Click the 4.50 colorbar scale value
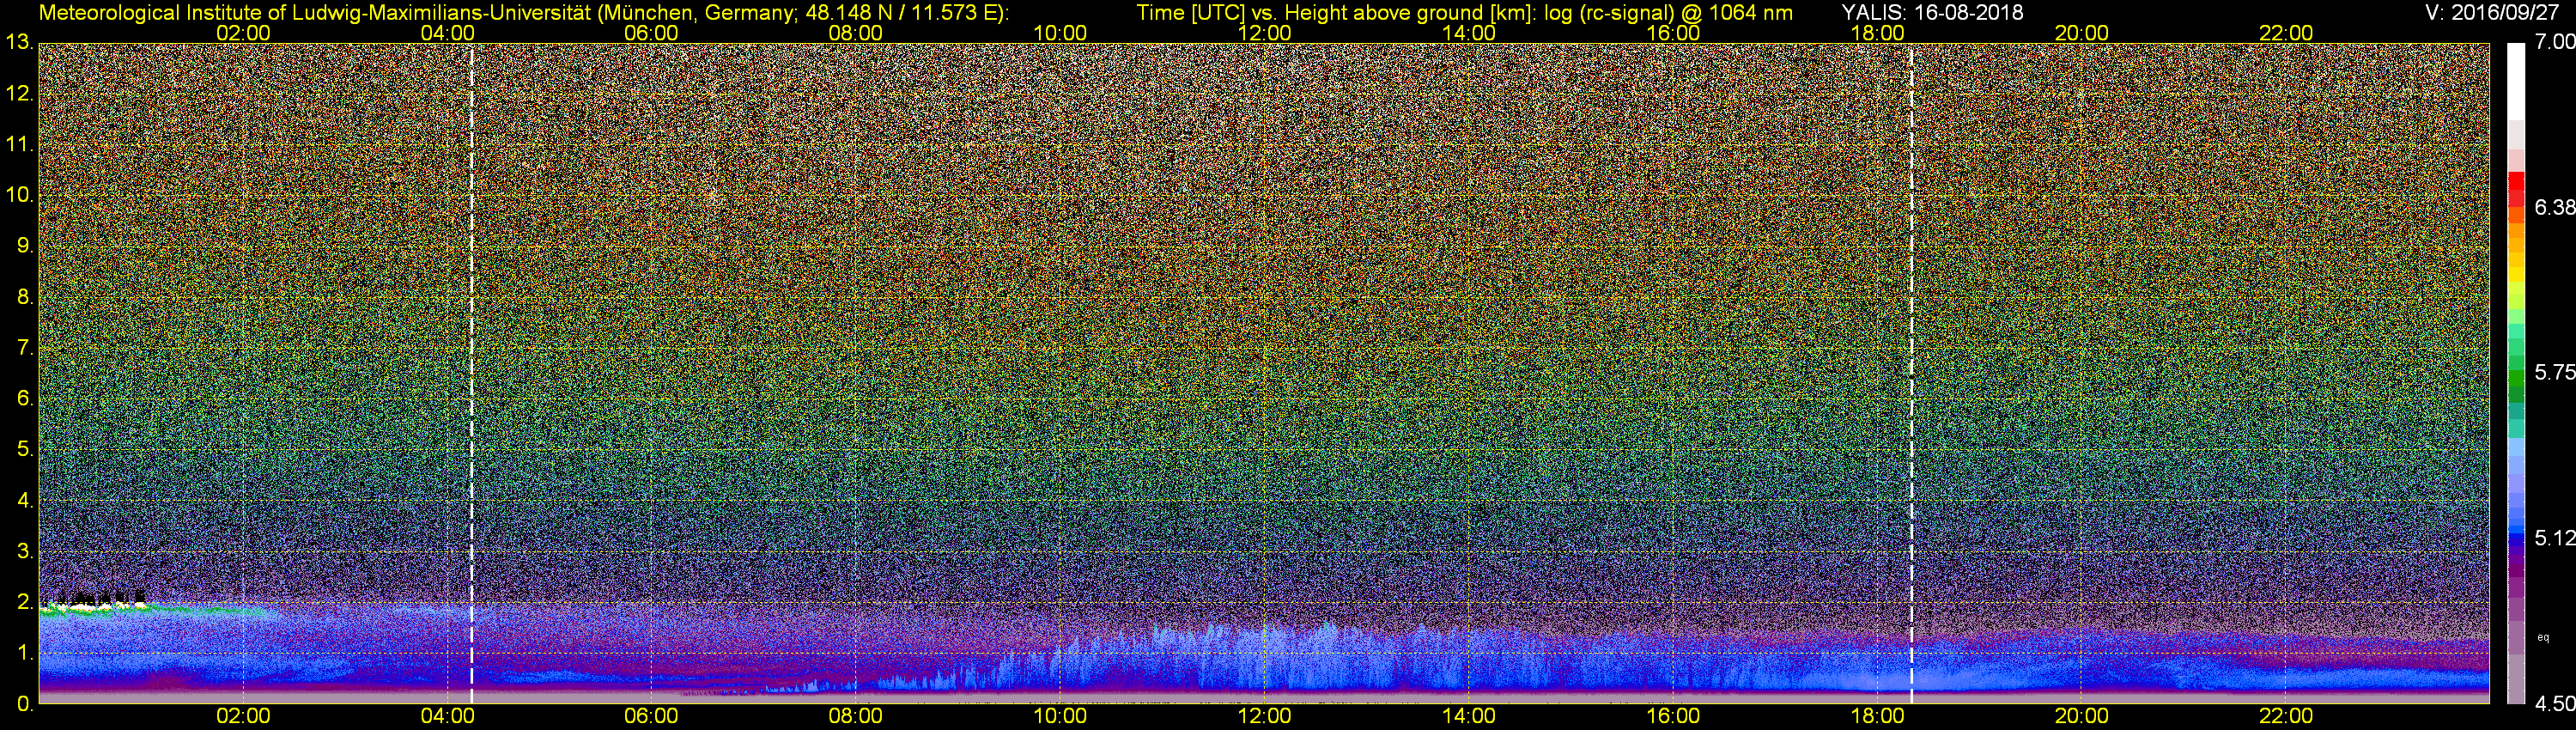Image resolution: width=2576 pixels, height=730 pixels. tap(2555, 704)
